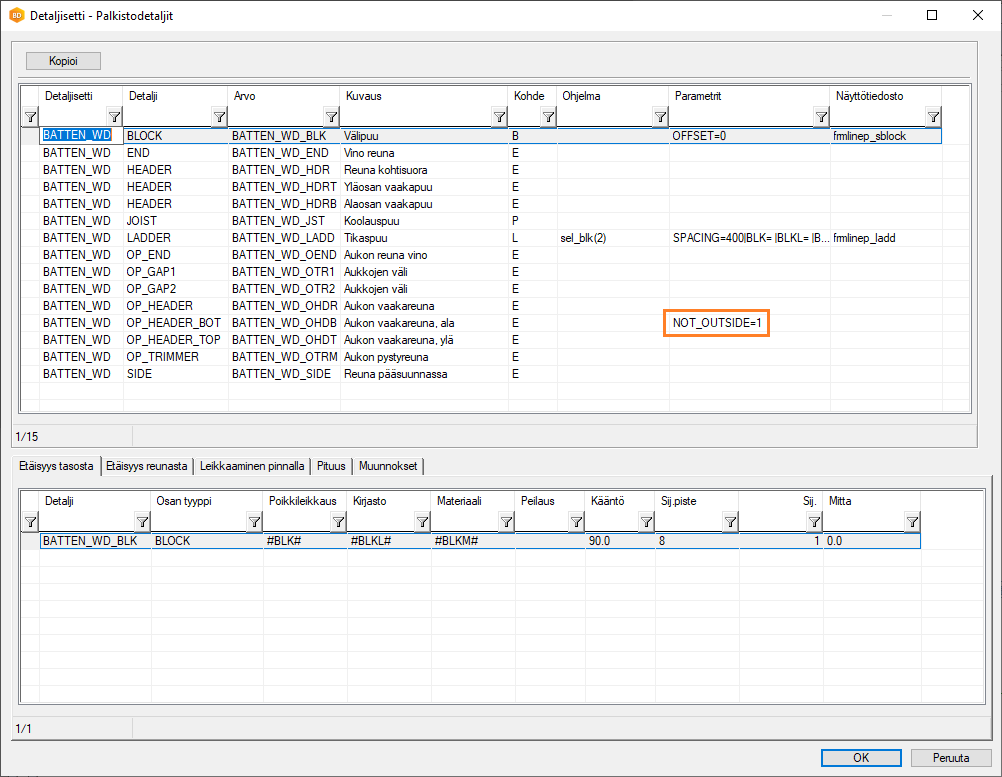The width and height of the screenshot is (1002, 777).
Task: Click the Parametrit column filter icon
Action: click(x=820, y=117)
